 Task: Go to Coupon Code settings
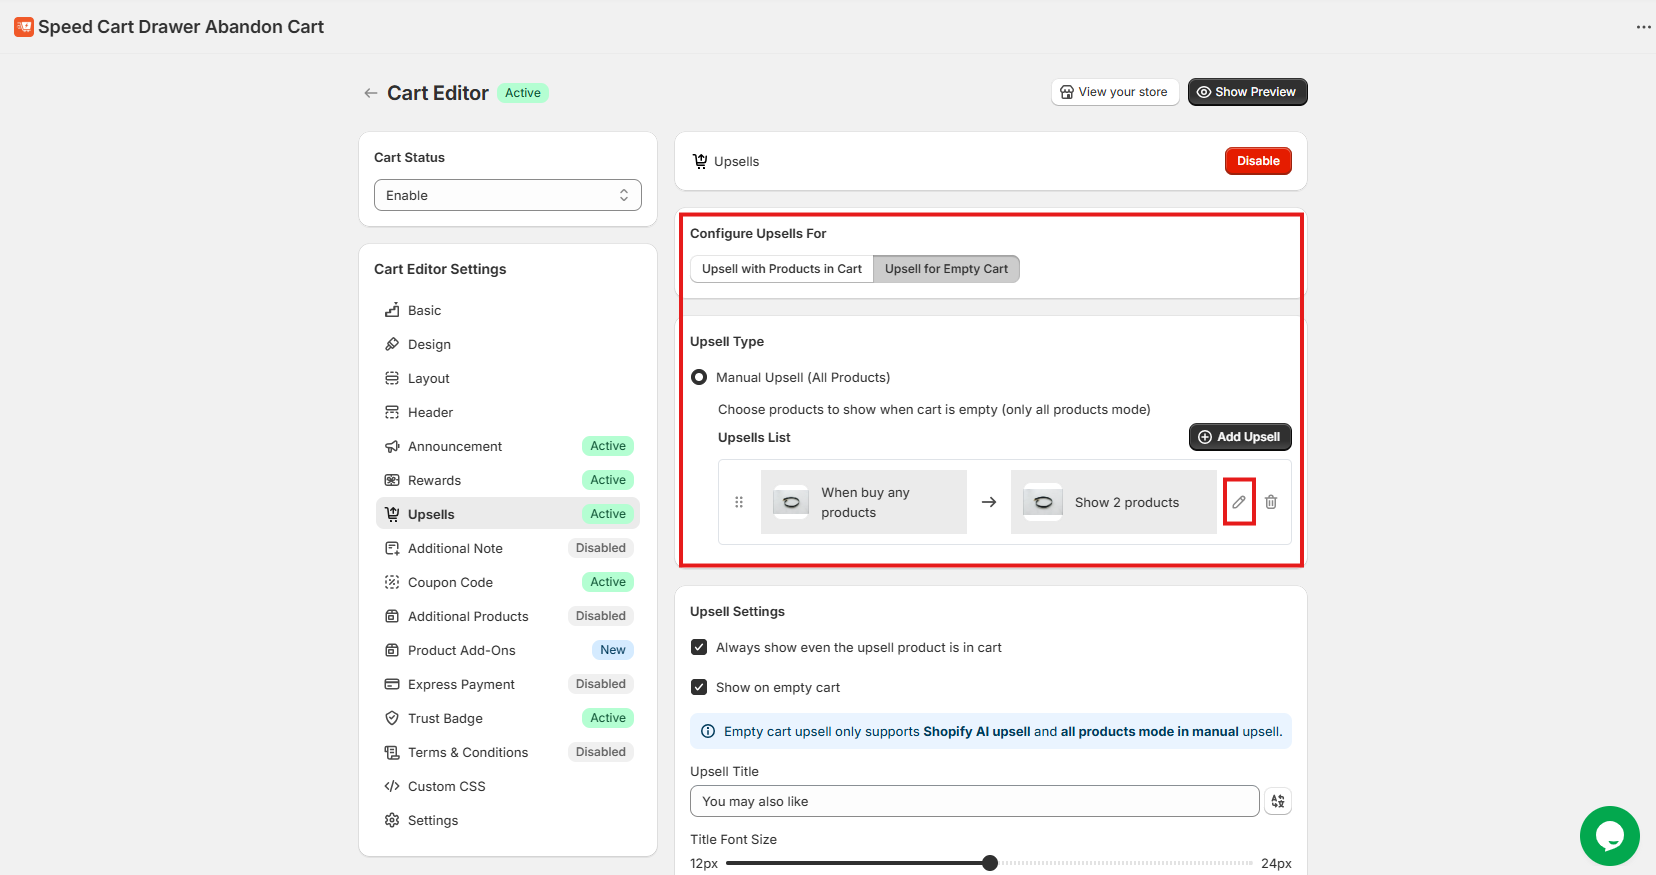tap(450, 582)
